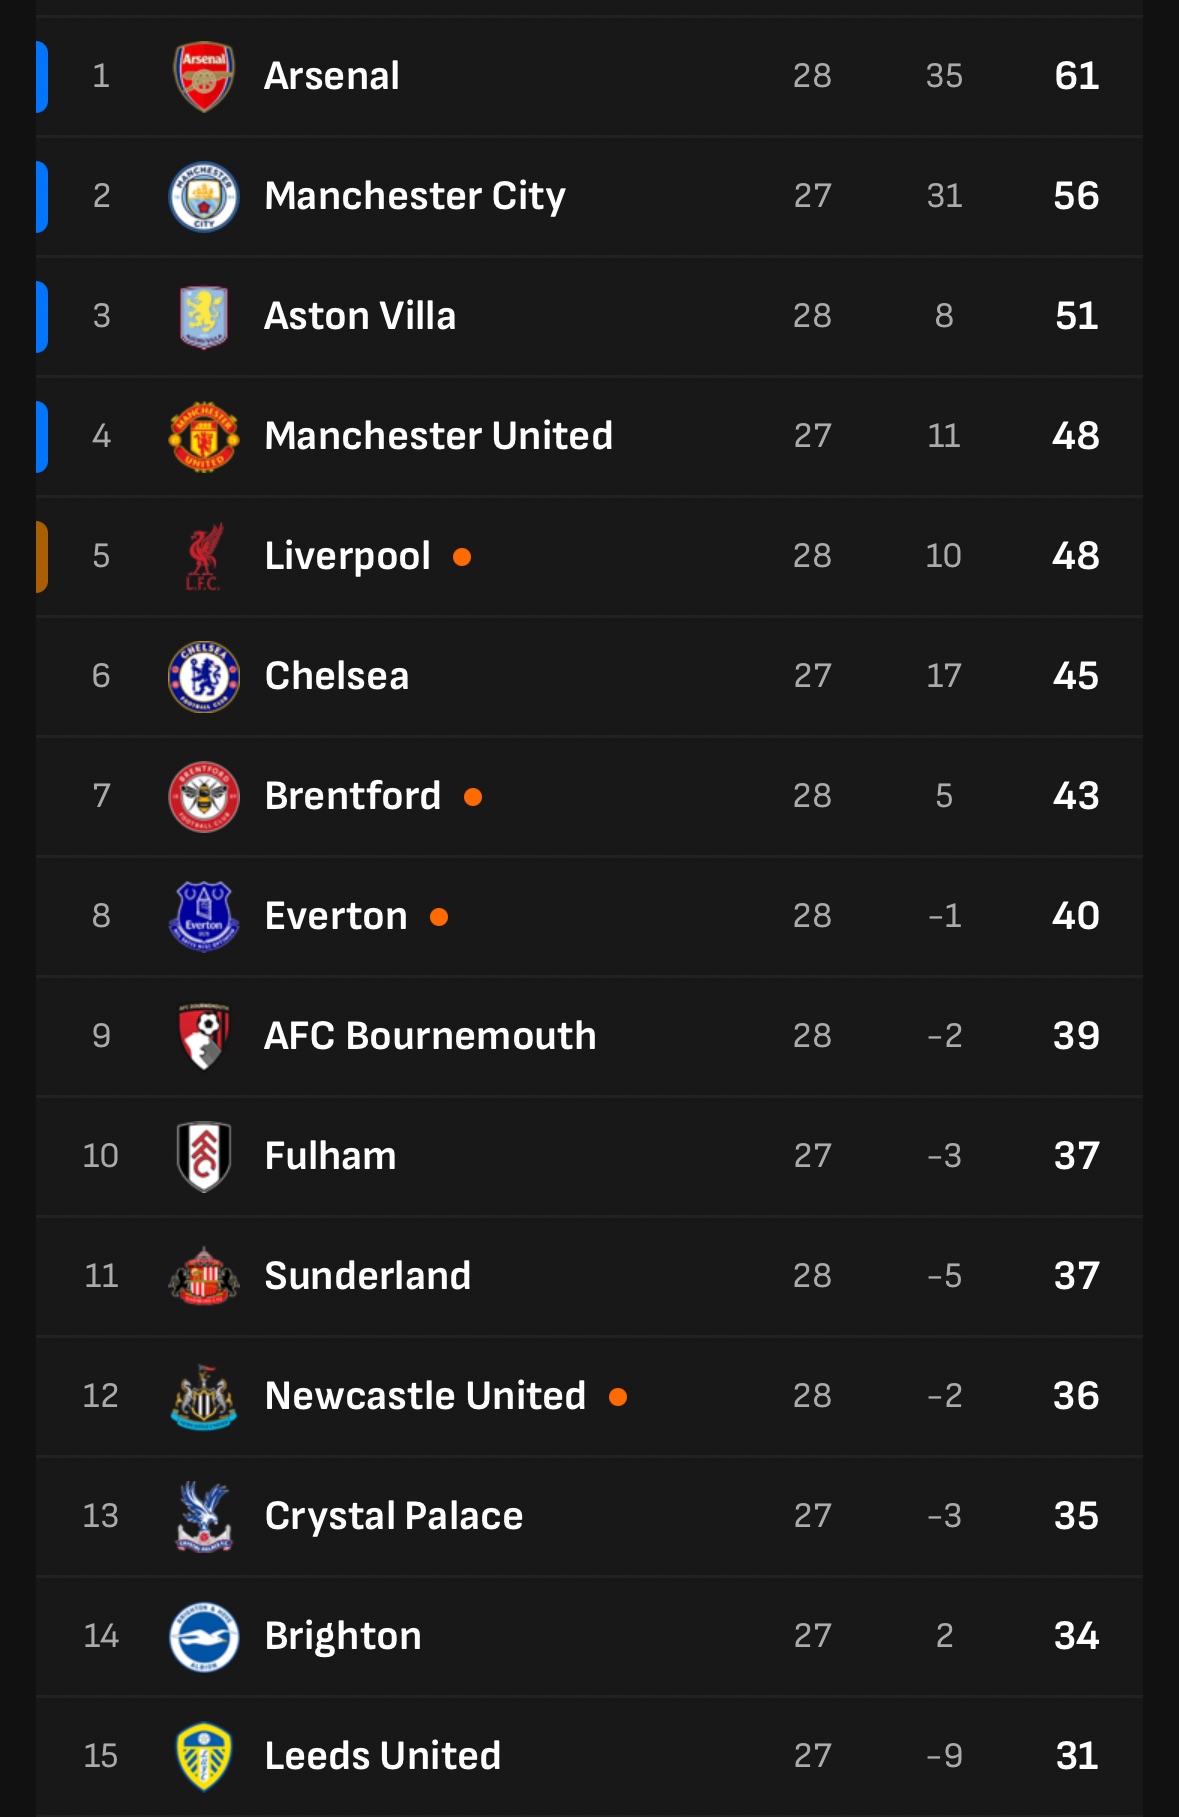This screenshot has width=1179, height=1817.
Task: Tap the Chelsea lion badge
Action: pos(204,676)
